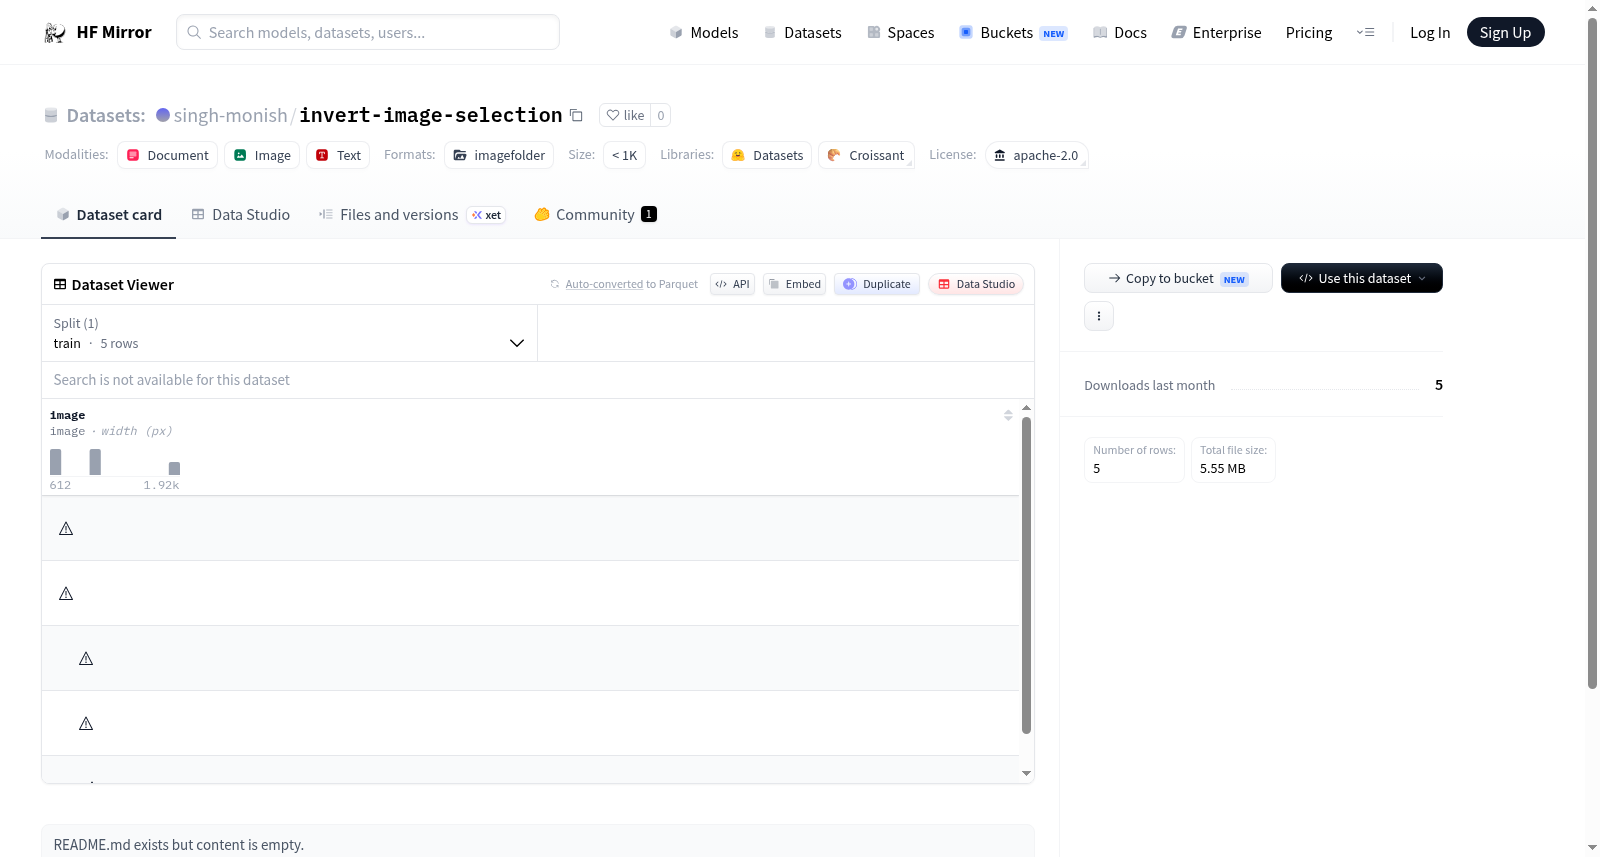1600x857 pixels.
Task: Click the Duplicate button
Action: 876,284
